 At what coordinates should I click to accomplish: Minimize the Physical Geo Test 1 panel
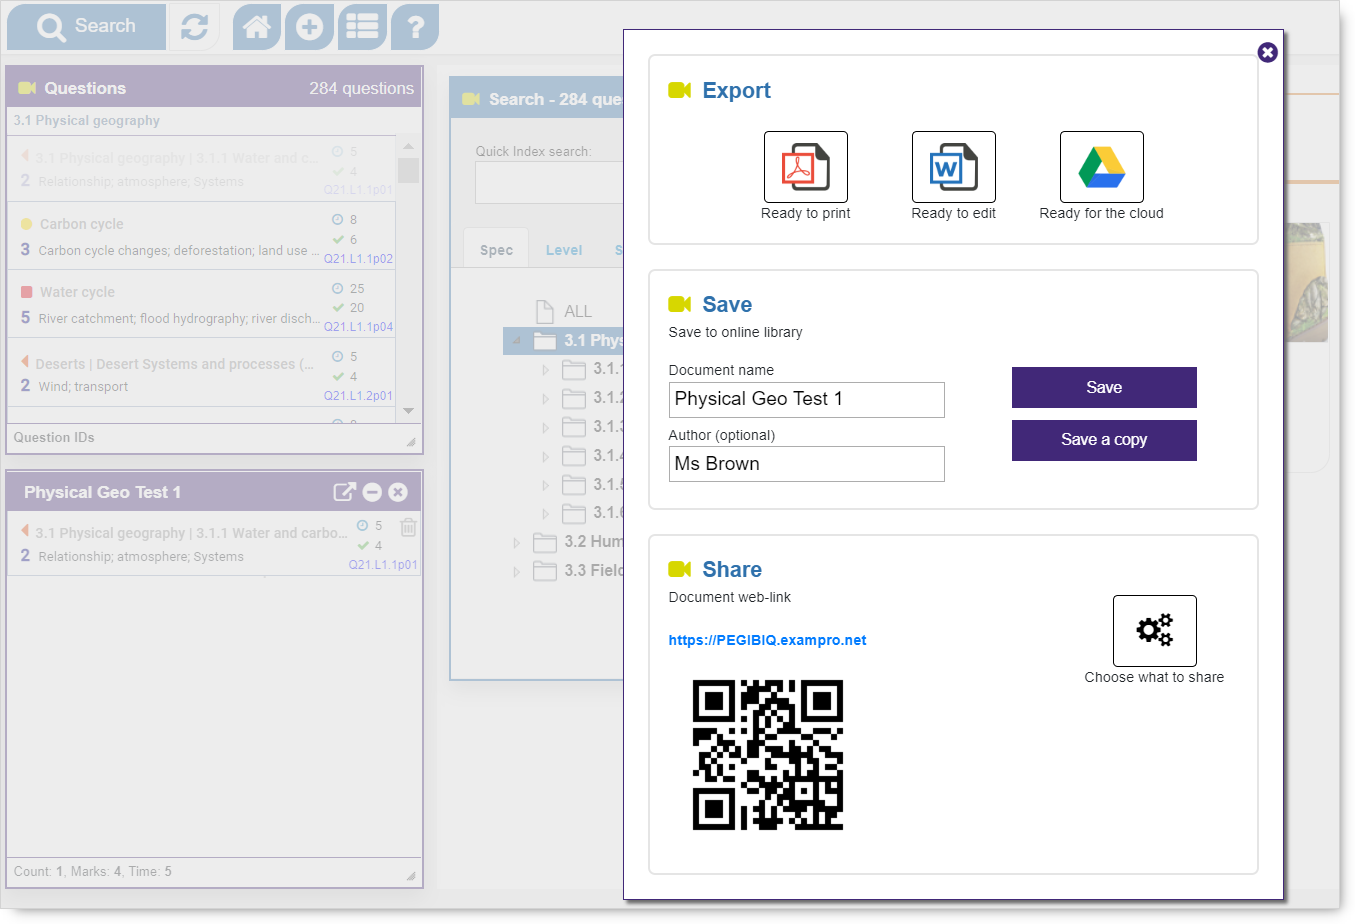[372, 492]
